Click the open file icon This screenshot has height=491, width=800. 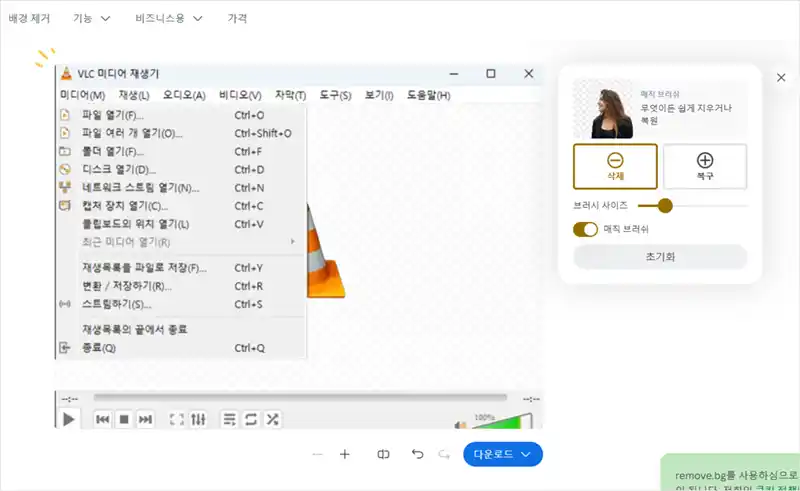pyautogui.click(x=65, y=115)
